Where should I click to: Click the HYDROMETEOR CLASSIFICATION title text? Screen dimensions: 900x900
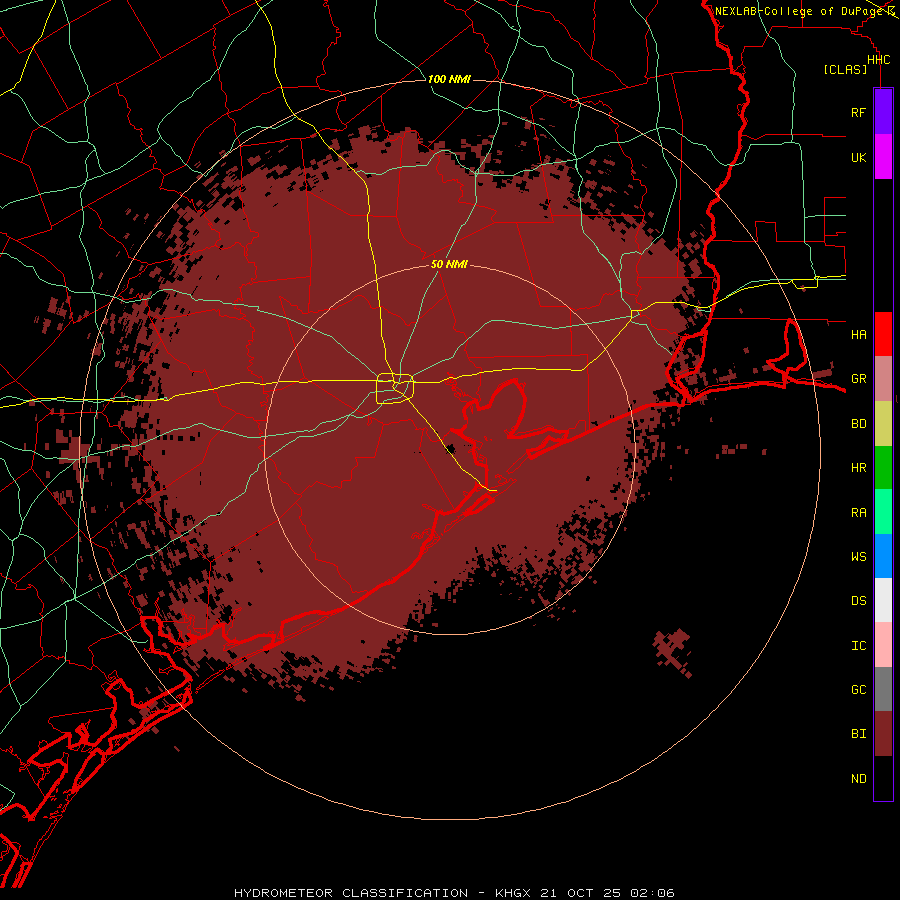pyautogui.click(x=351, y=893)
